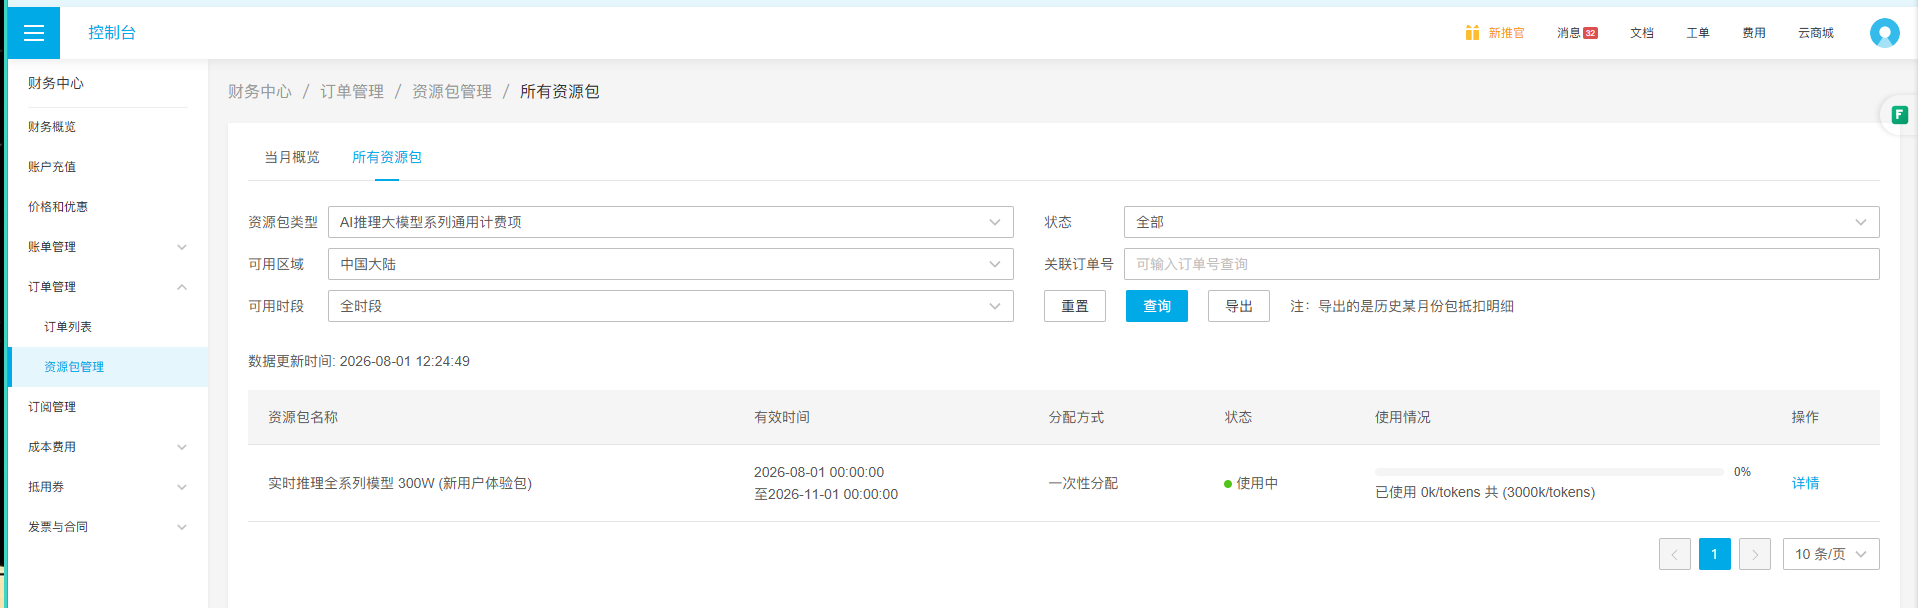Select the 所有资源包 tab
The height and width of the screenshot is (608, 1918).
pyautogui.click(x=387, y=157)
